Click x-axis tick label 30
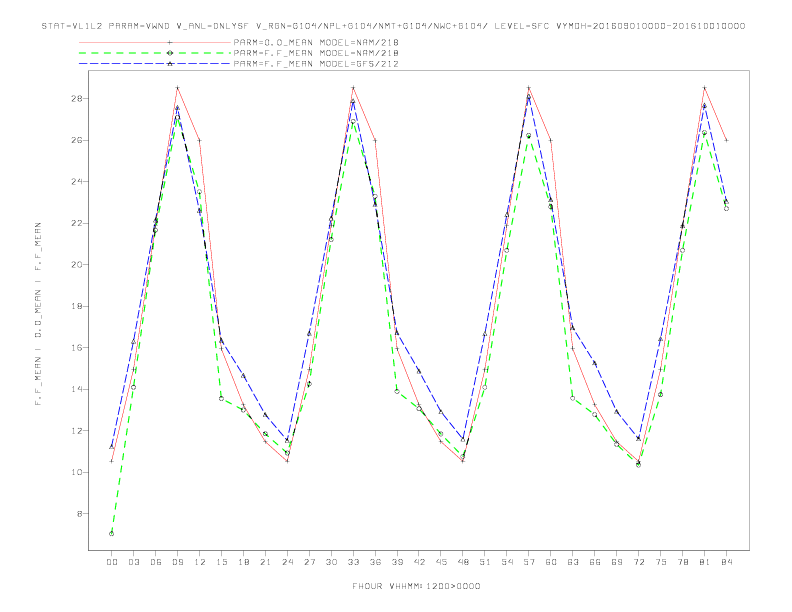The image size is (792, 612). [331, 562]
